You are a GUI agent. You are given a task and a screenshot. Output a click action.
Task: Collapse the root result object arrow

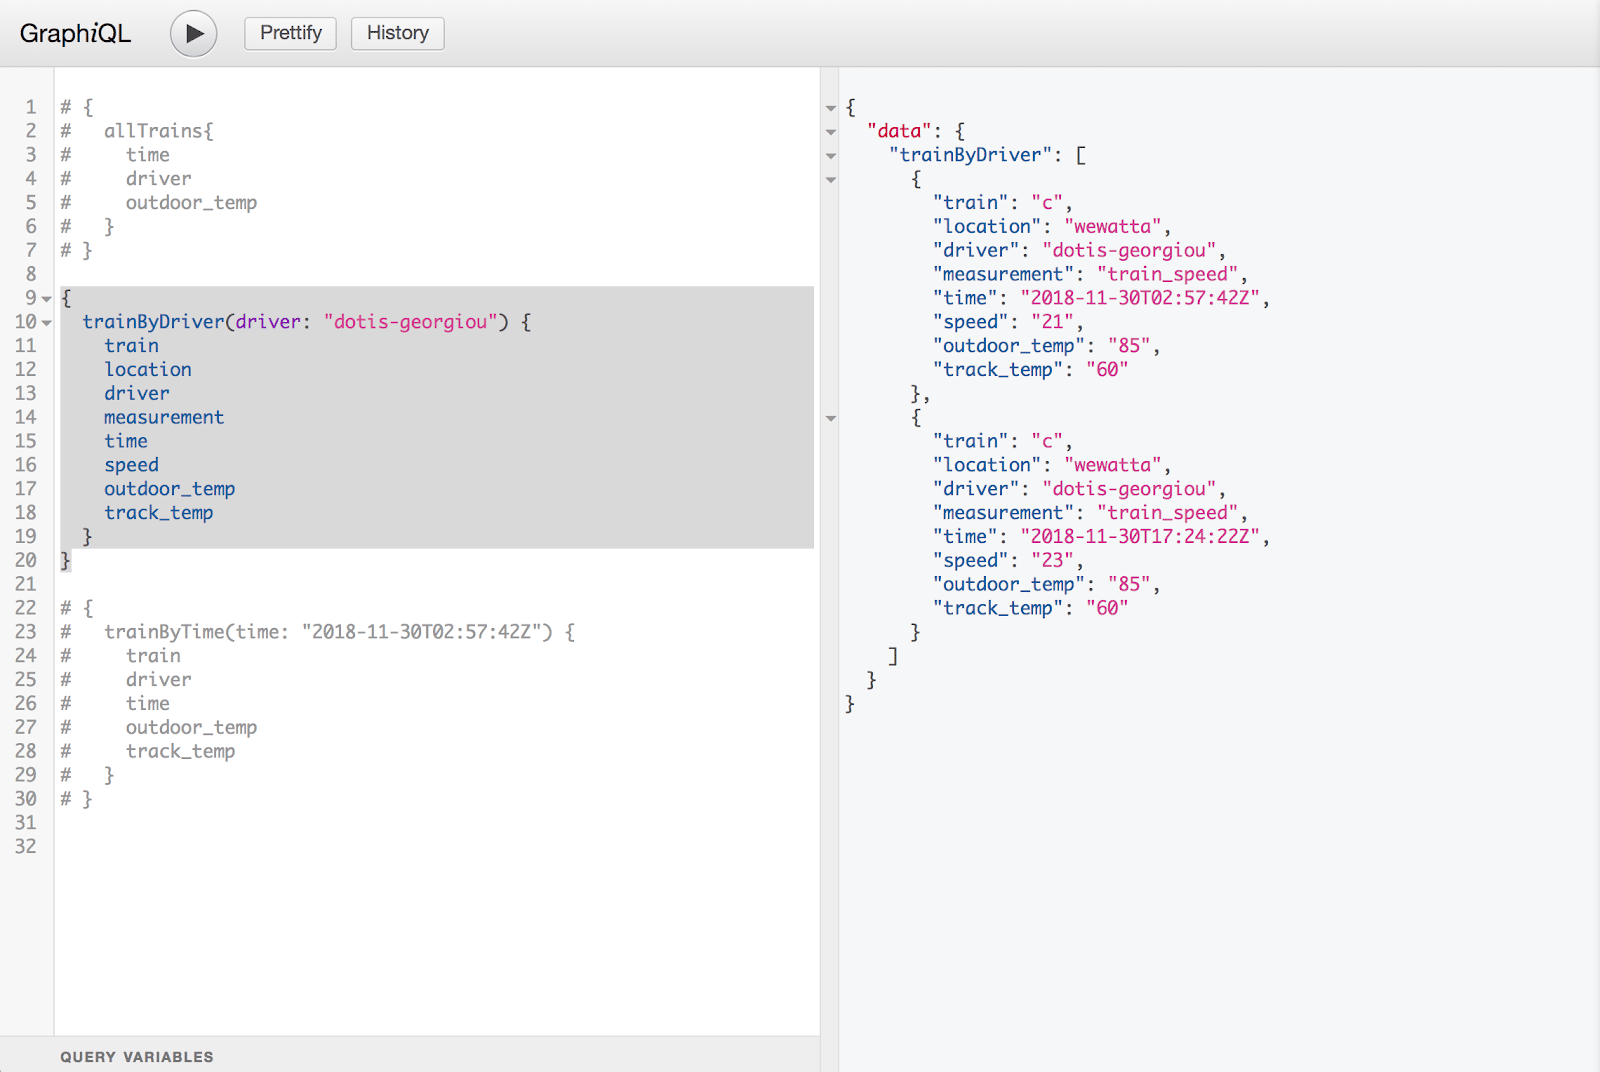830,108
